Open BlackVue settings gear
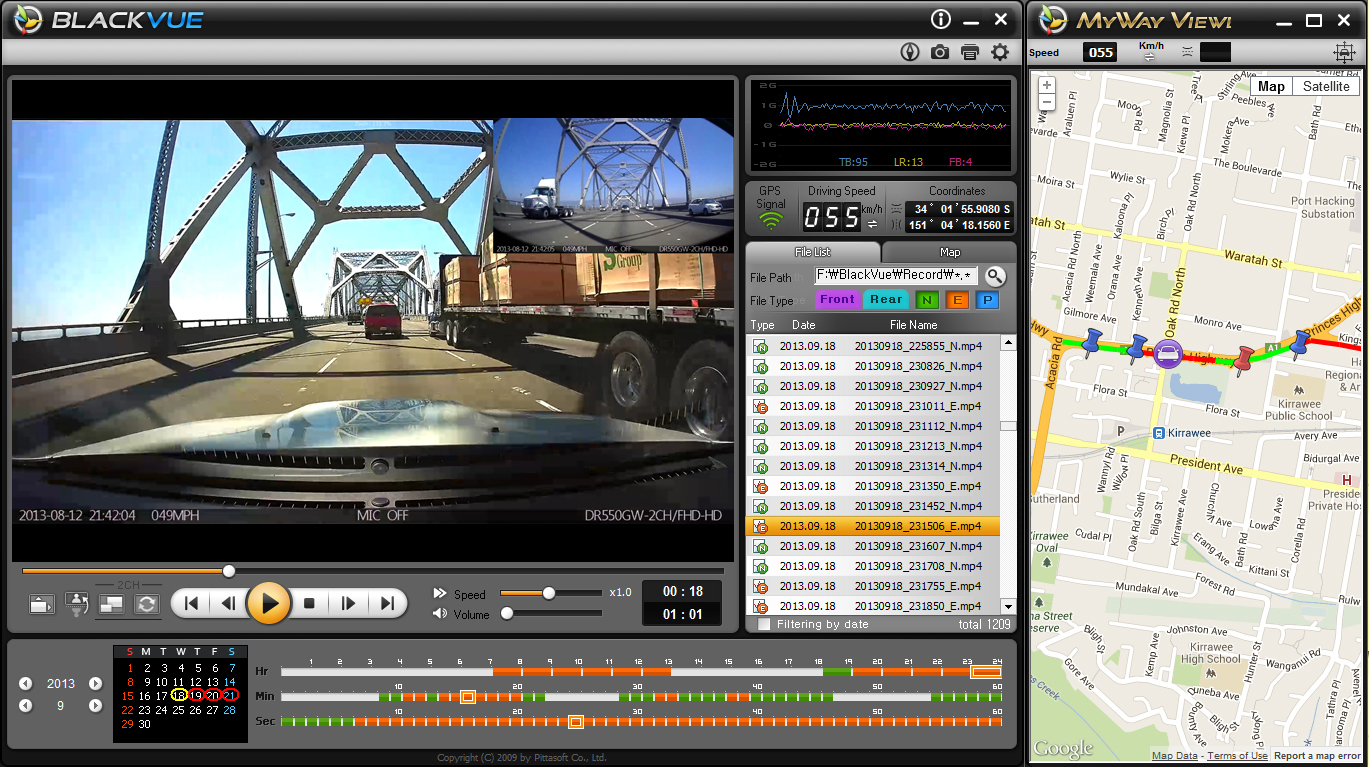 click(999, 52)
